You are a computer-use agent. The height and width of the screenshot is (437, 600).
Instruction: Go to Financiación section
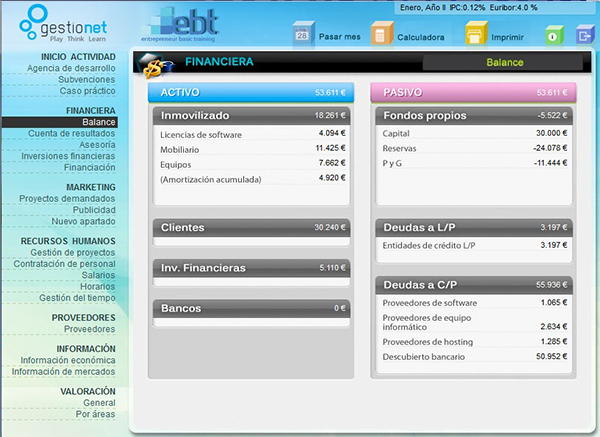[90, 168]
